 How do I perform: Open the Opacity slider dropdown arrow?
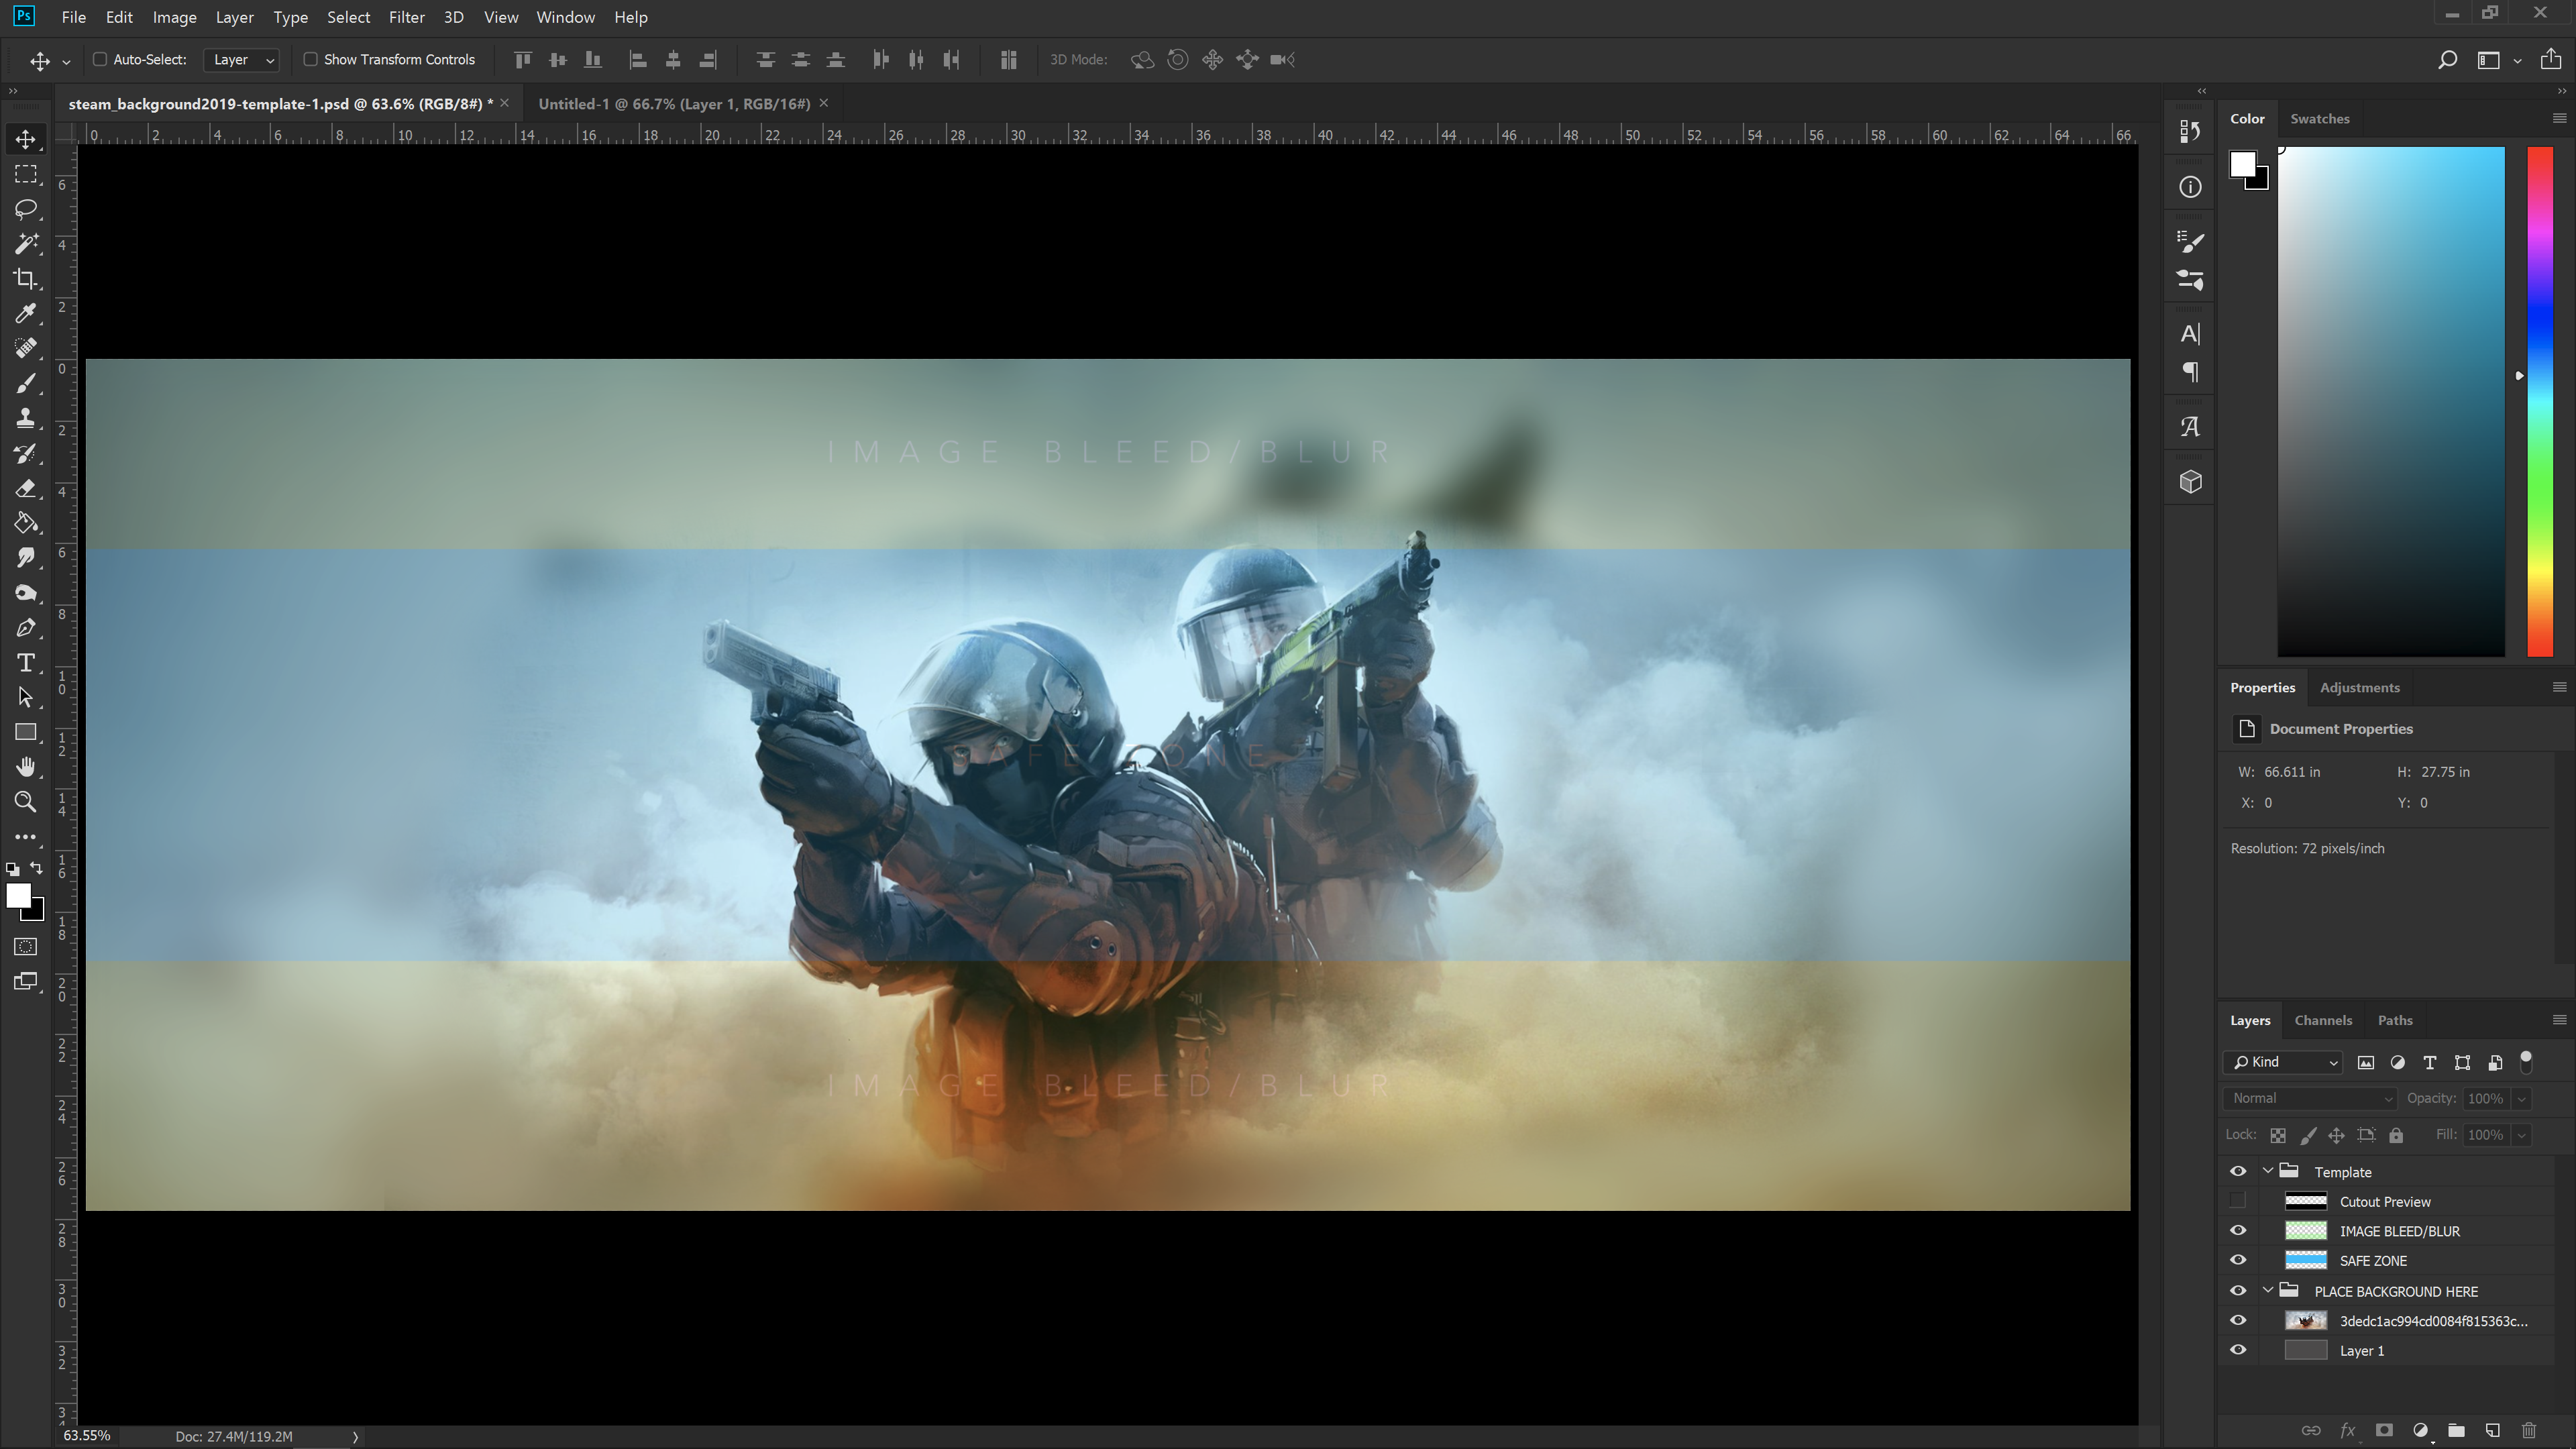coord(2522,1099)
